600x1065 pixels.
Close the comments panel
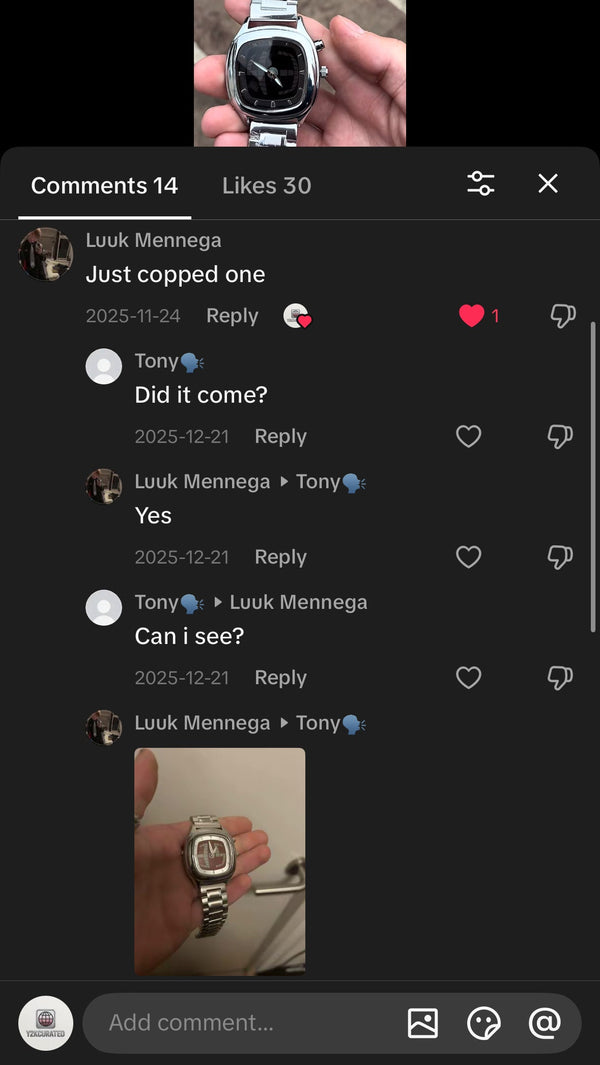(548, 183)
